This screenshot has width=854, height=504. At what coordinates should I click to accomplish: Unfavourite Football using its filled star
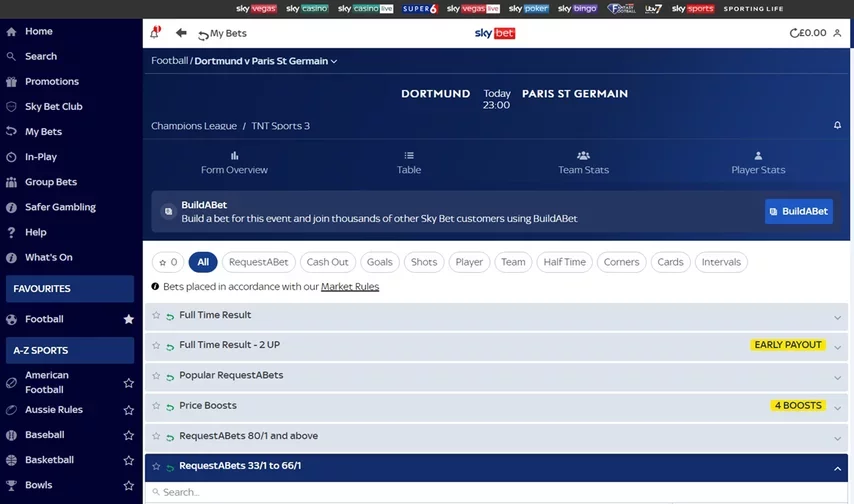coord(129,319)
